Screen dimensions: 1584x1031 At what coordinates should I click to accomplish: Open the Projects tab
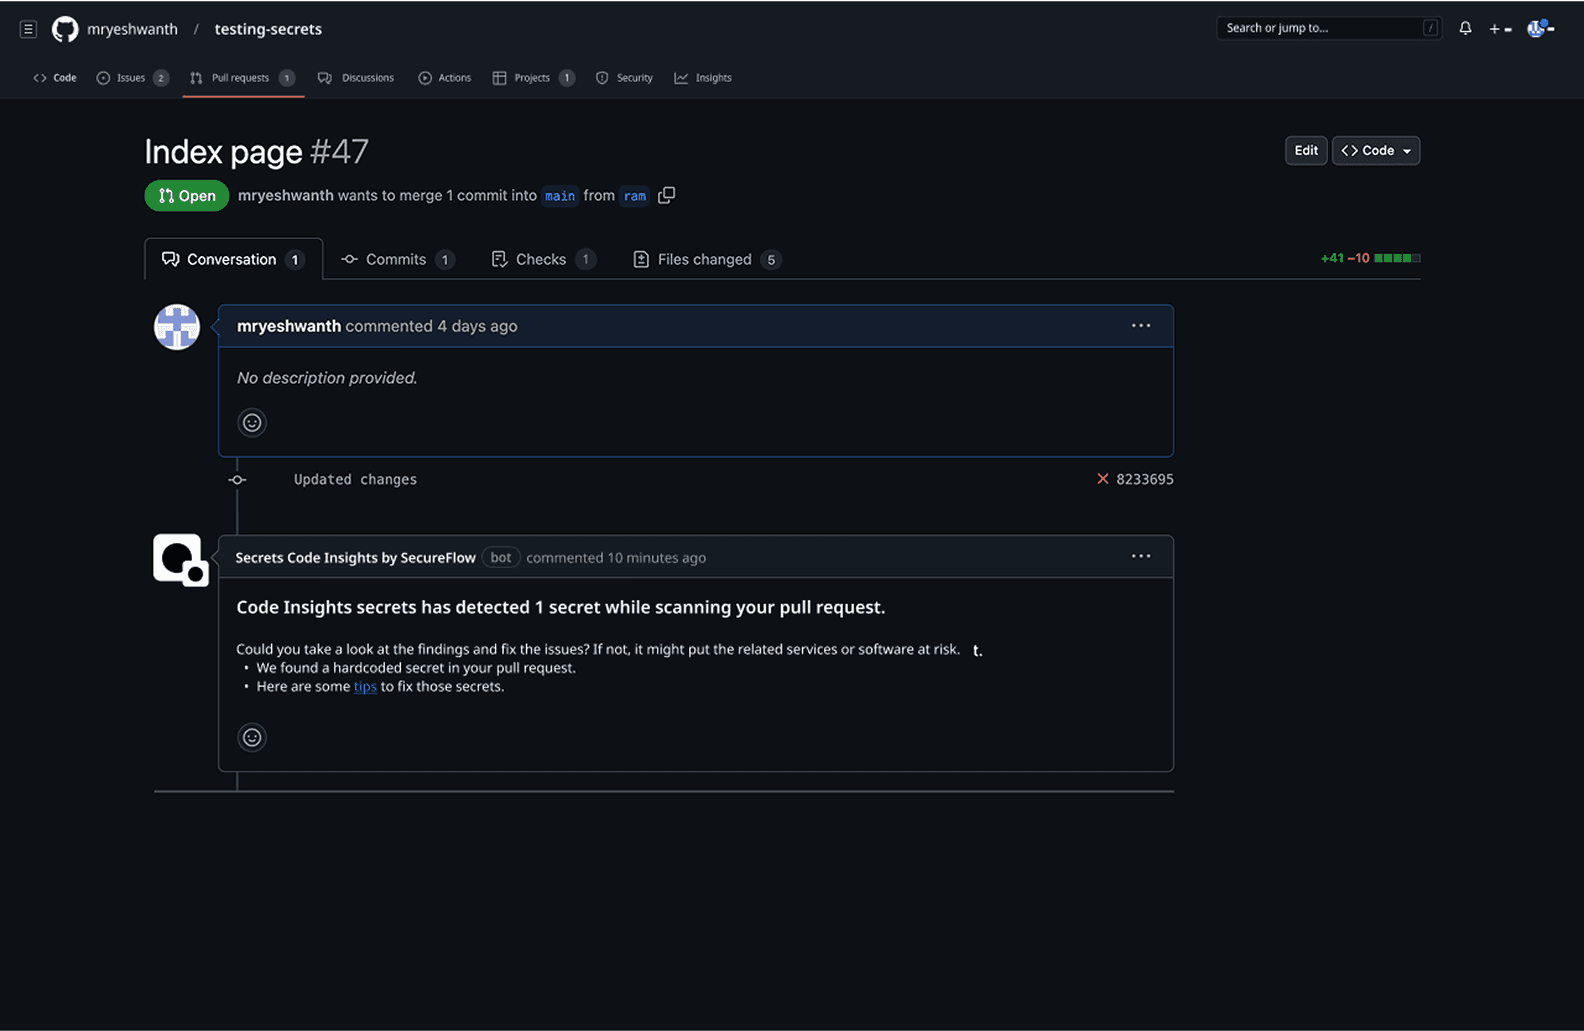[533, 78]
